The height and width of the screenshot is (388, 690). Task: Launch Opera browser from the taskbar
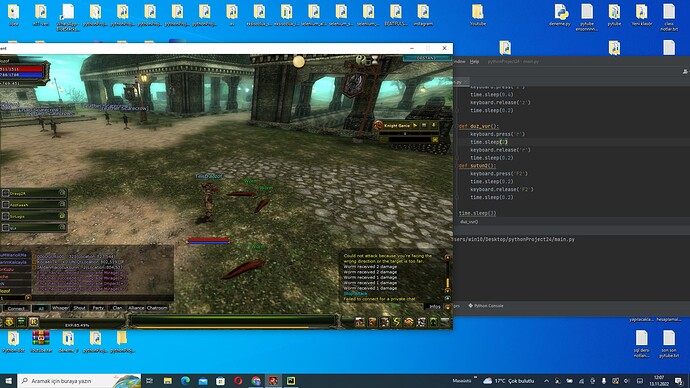pyautogui.click(x=238, y=381)
